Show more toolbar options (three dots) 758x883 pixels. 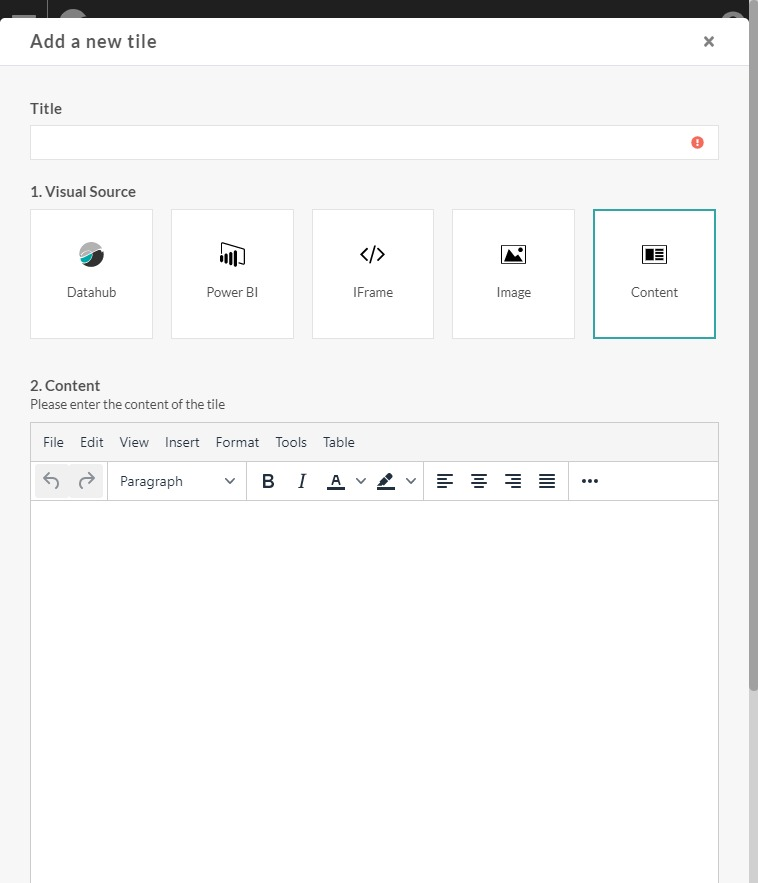(x=589, y=481)
